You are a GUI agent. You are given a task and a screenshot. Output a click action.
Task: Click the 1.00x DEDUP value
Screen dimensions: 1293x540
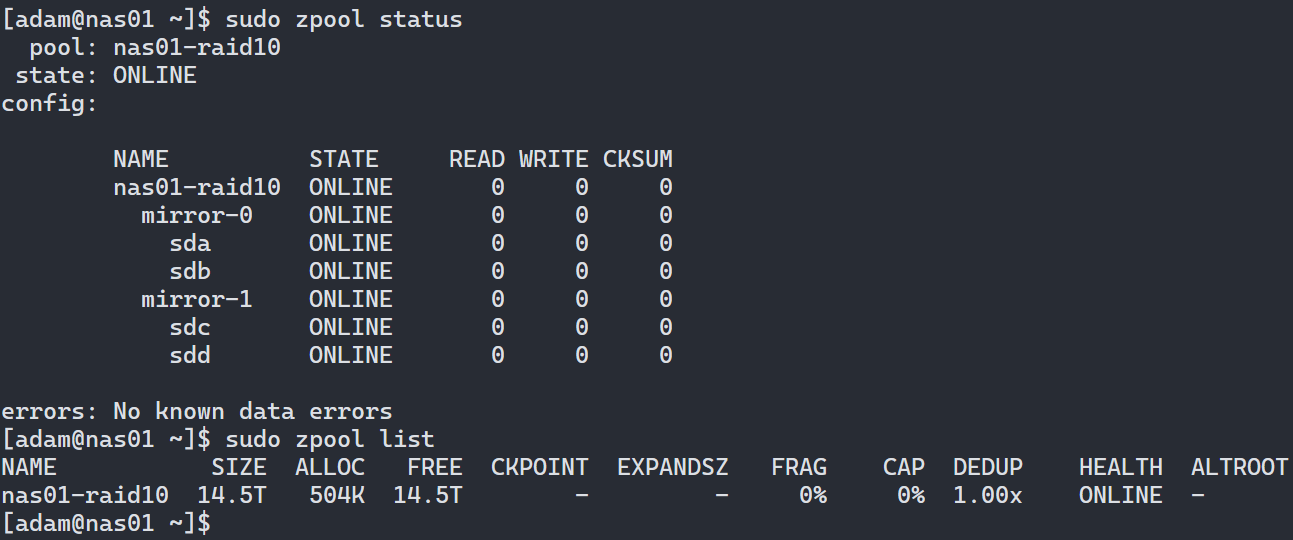click(988, 495)
